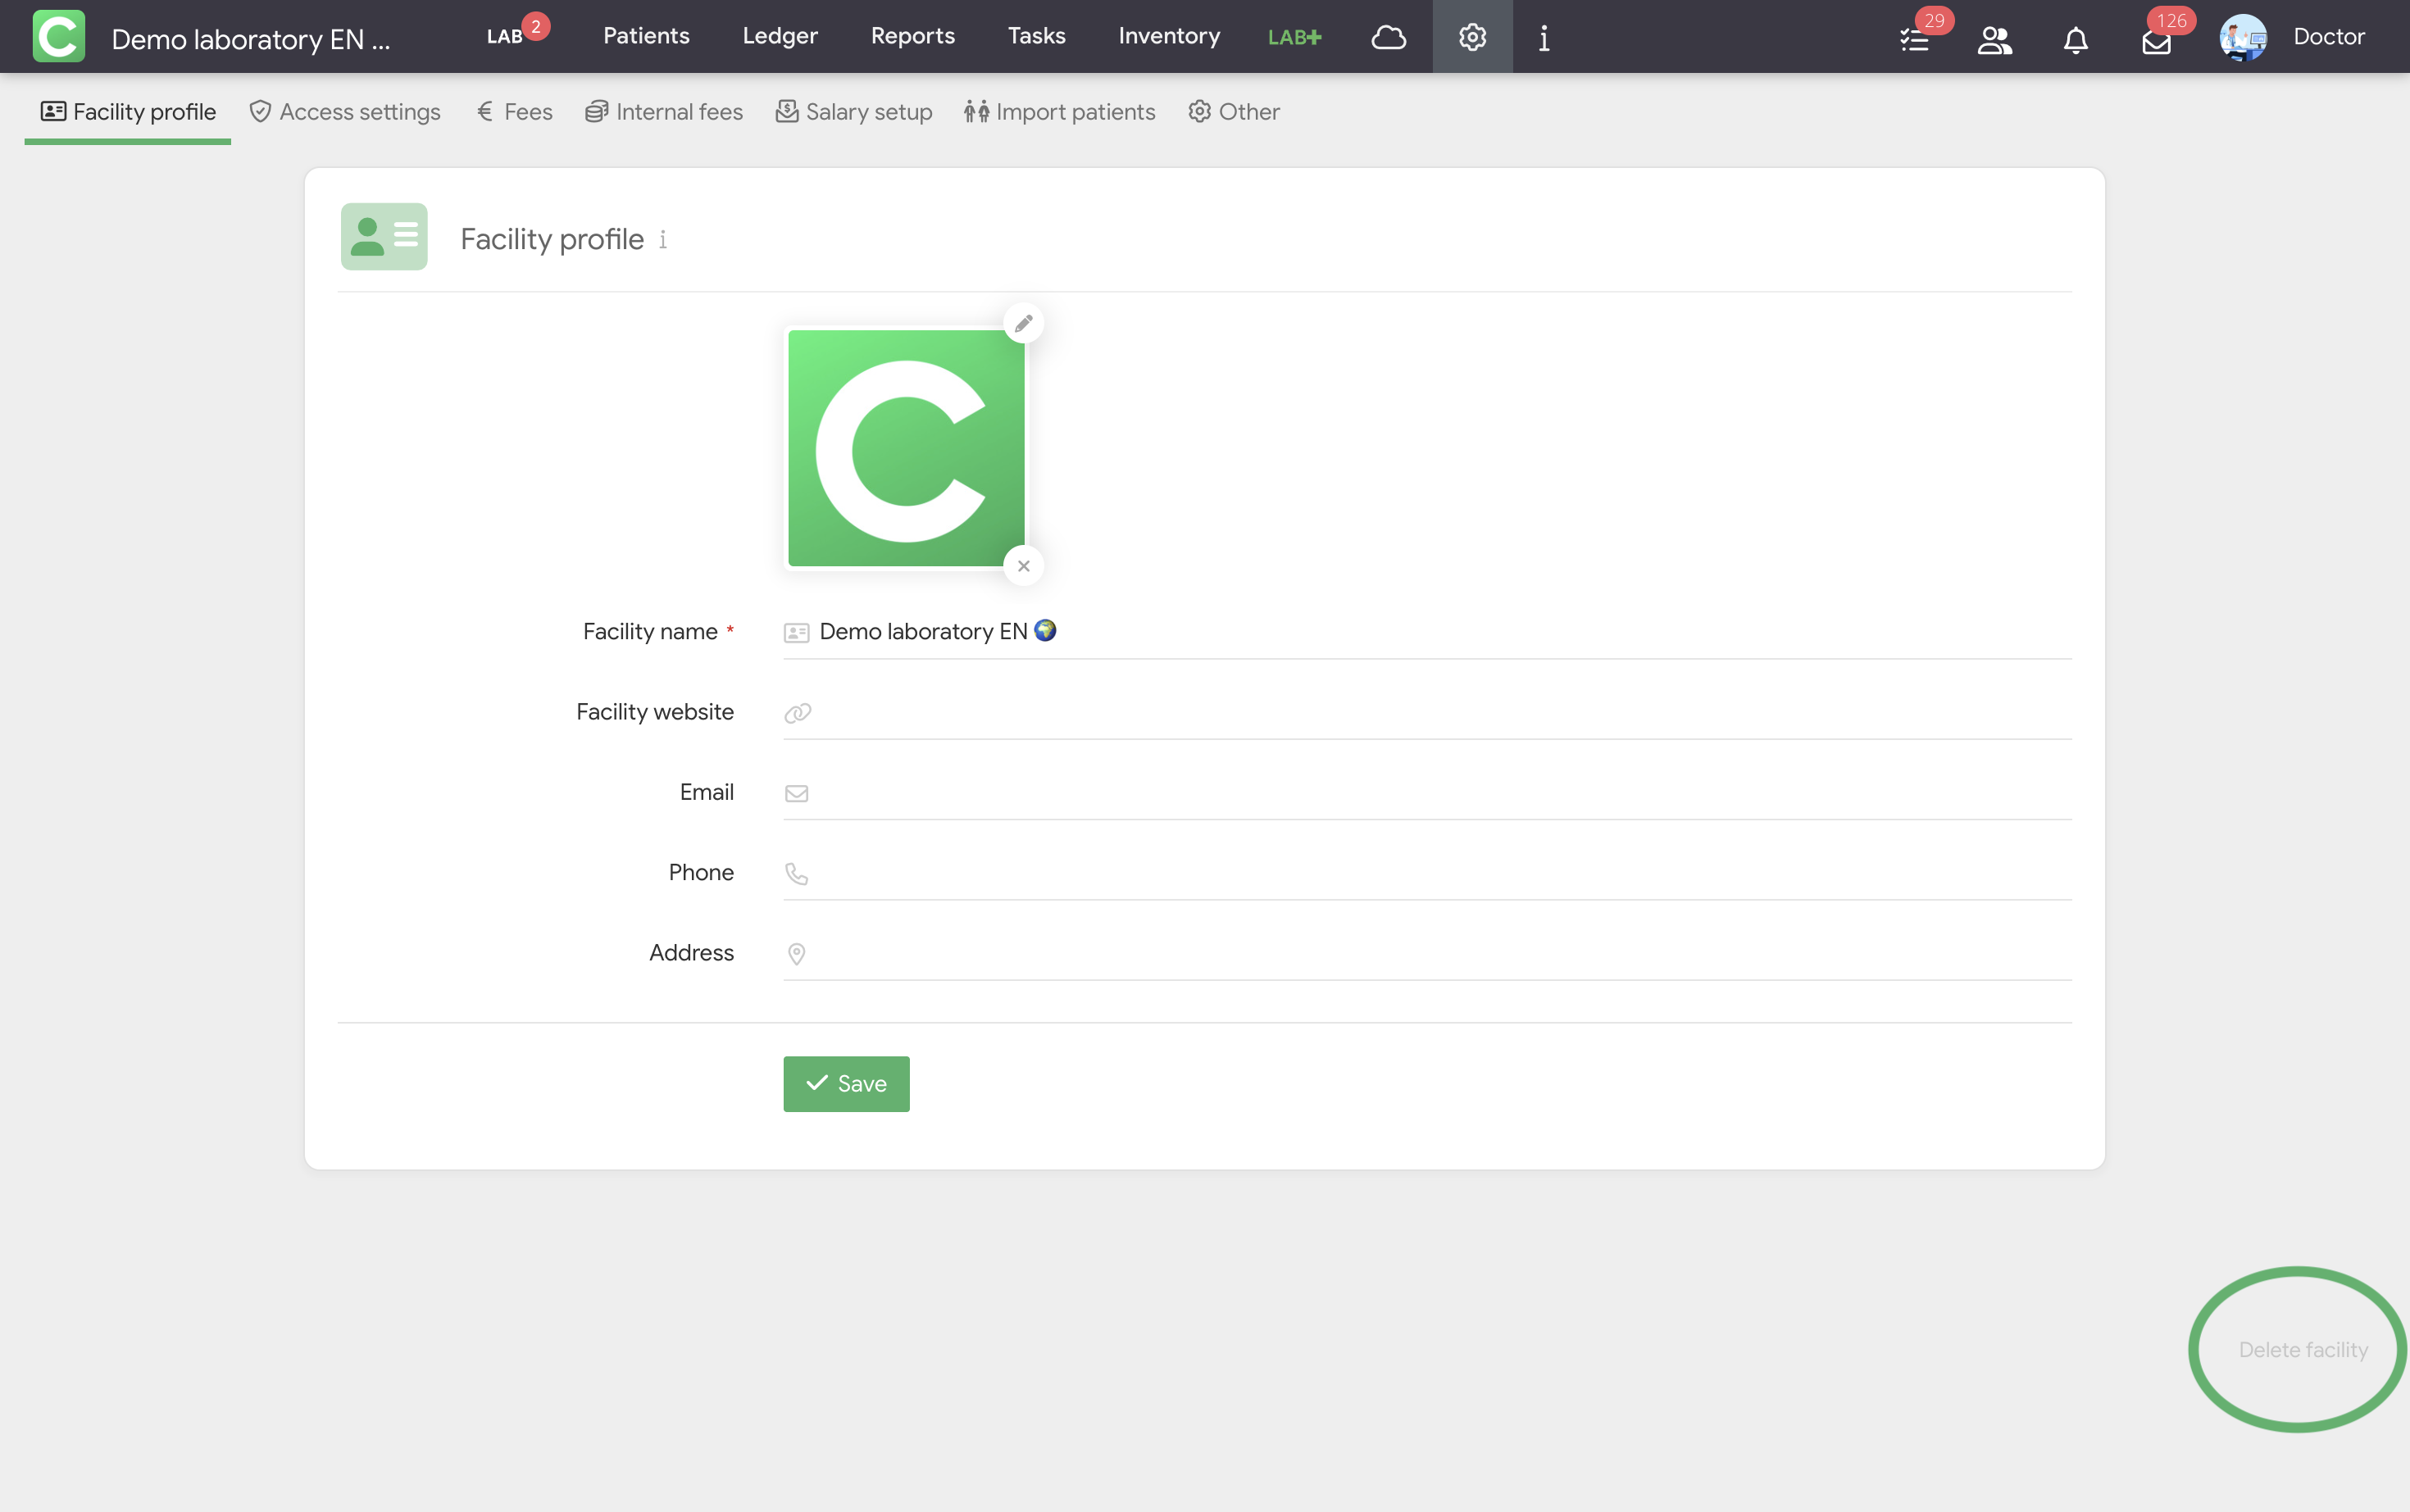Open the Salary setup tab

tap(854, 112)
